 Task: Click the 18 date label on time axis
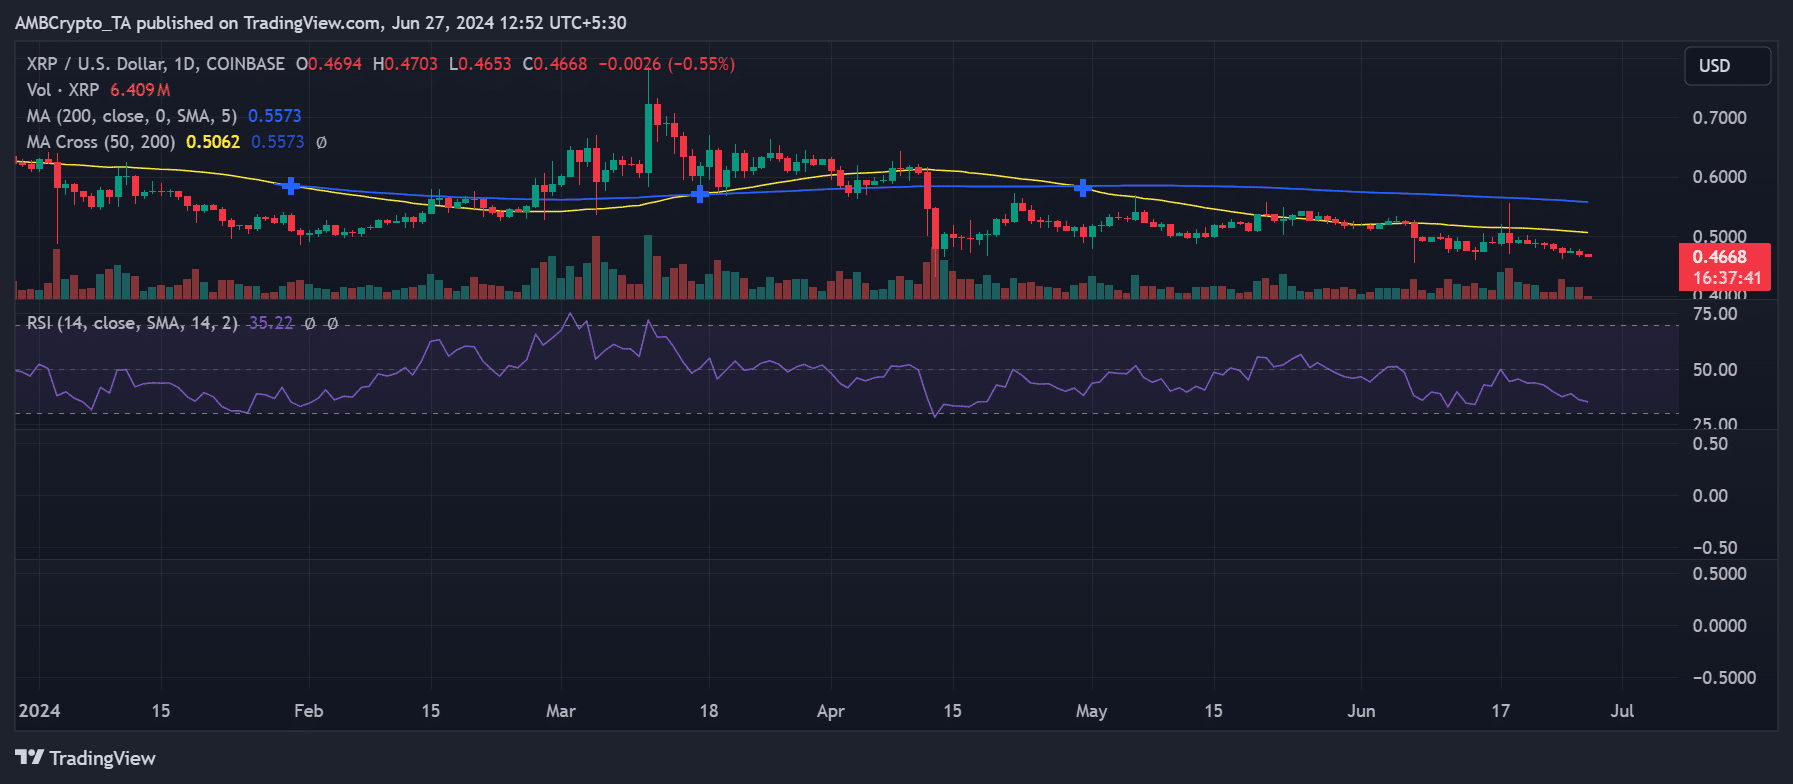click(709, 711)
